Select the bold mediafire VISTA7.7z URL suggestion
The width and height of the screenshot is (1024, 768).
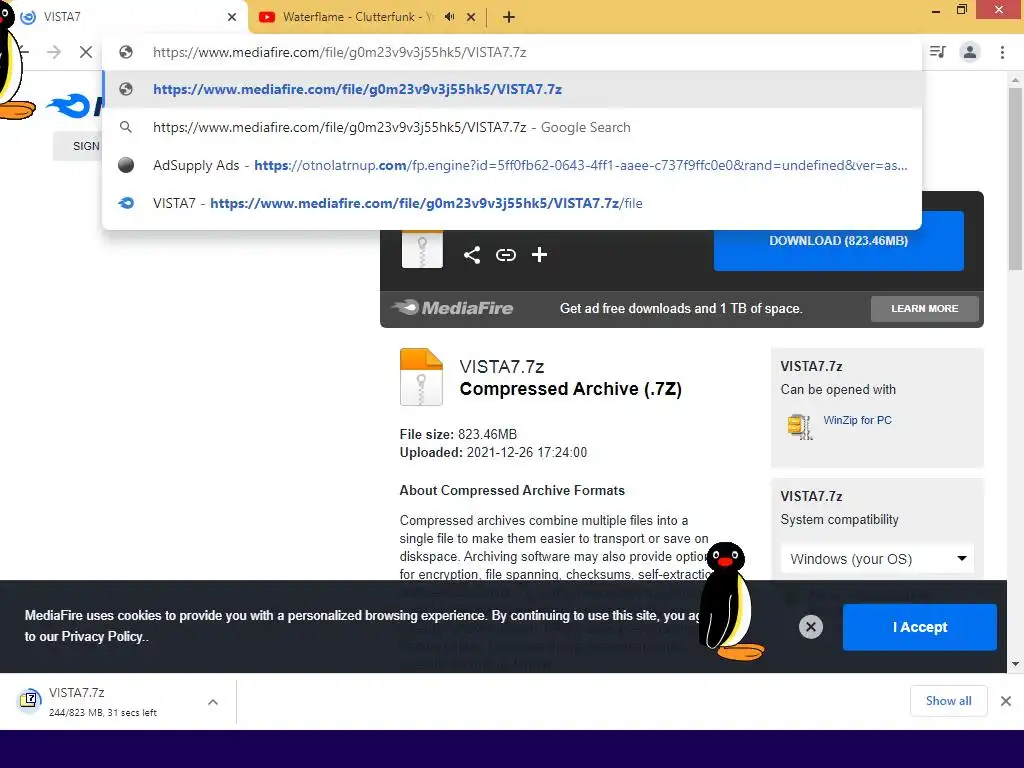tap(513, 89)
